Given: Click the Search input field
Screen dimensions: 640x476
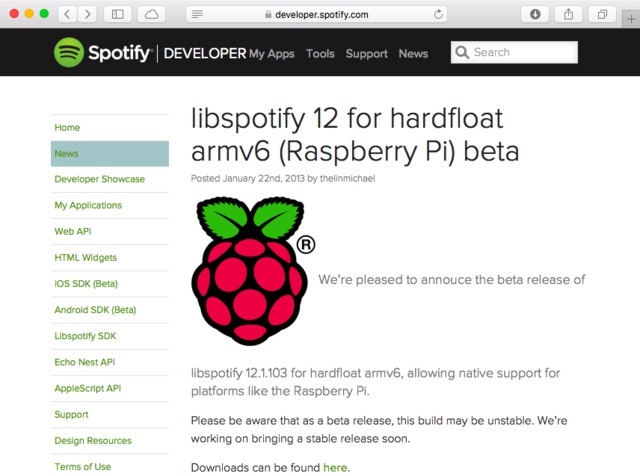Looking at the screenshot, I should (522, 52).
